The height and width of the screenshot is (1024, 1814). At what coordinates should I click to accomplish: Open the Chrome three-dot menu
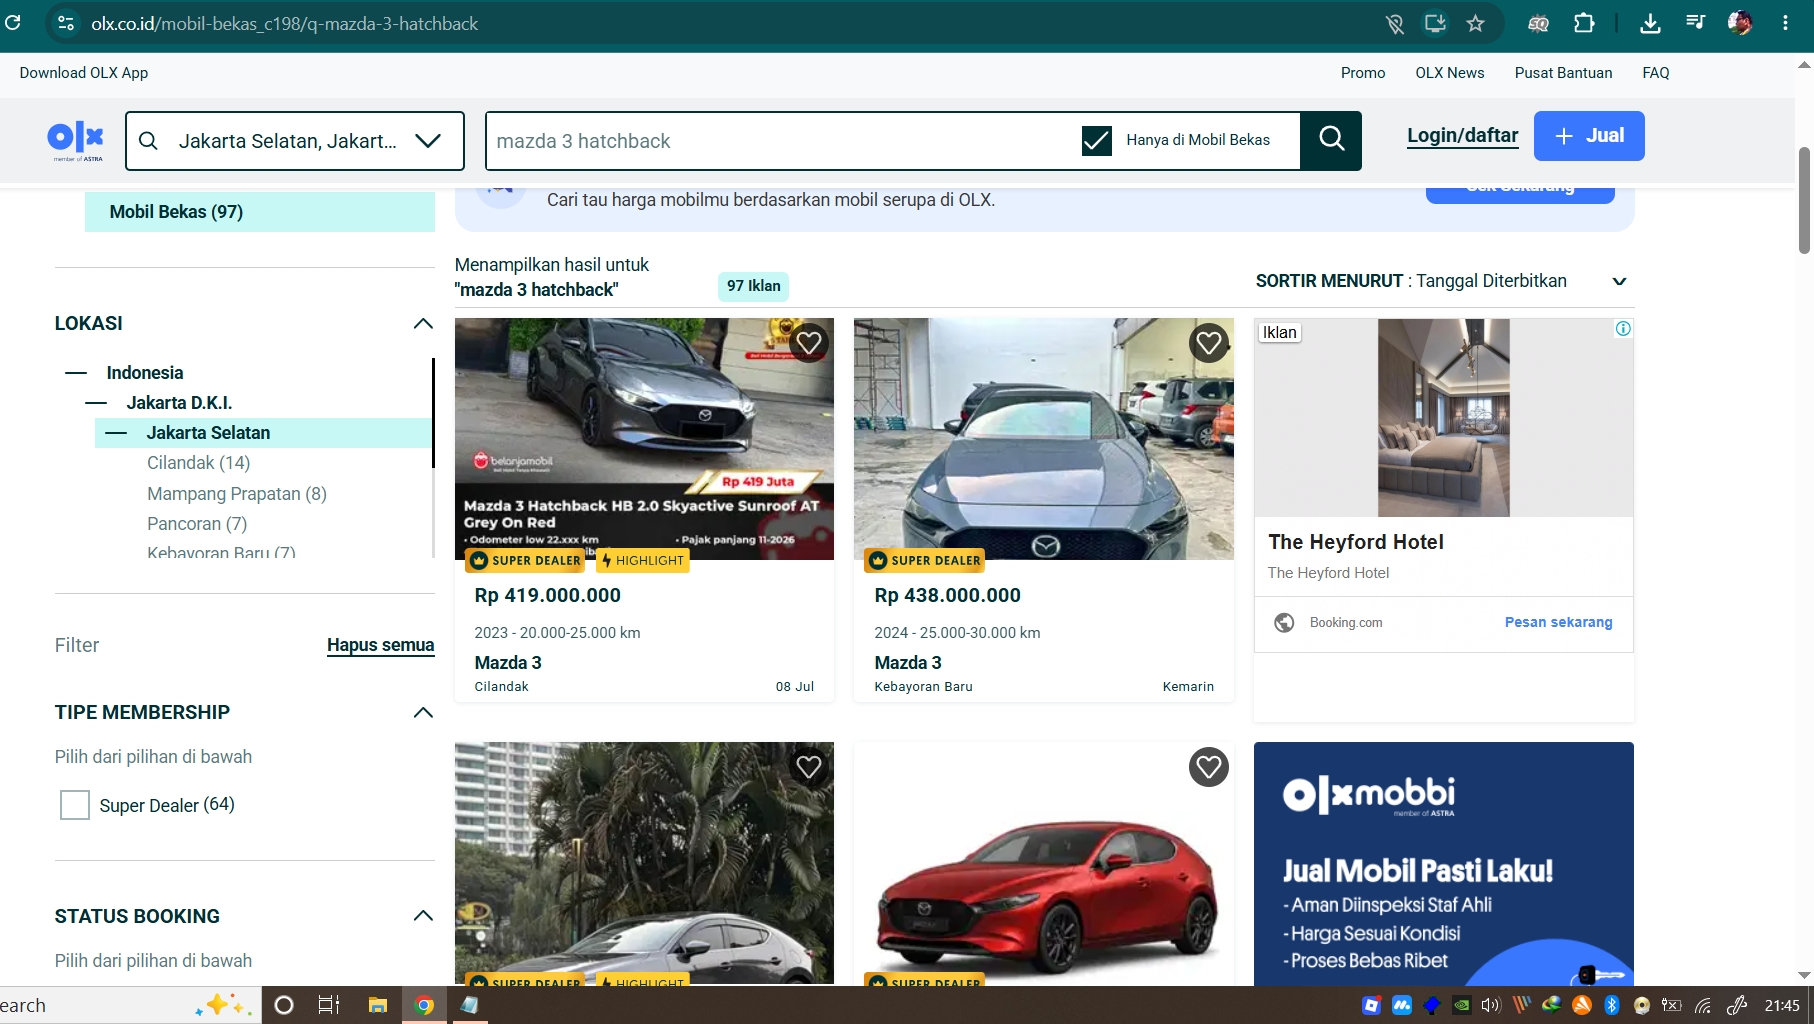1785,23
